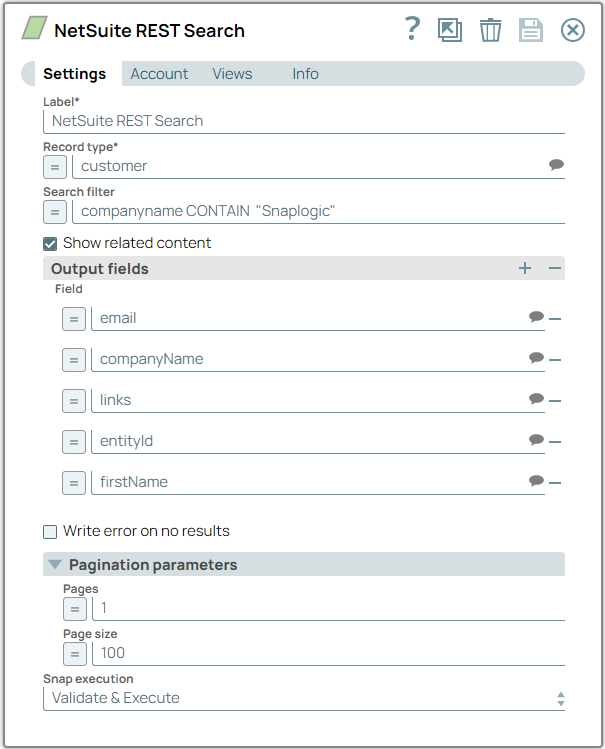This screenshot has height=749, width=605.
Task: Click the Snap execution dropdown arrows
Action: pos(561,699)
